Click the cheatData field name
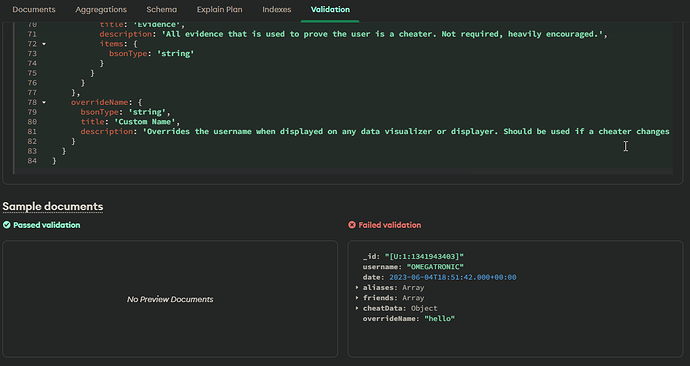This screenshot has width=690, height=366. point(384,308)
